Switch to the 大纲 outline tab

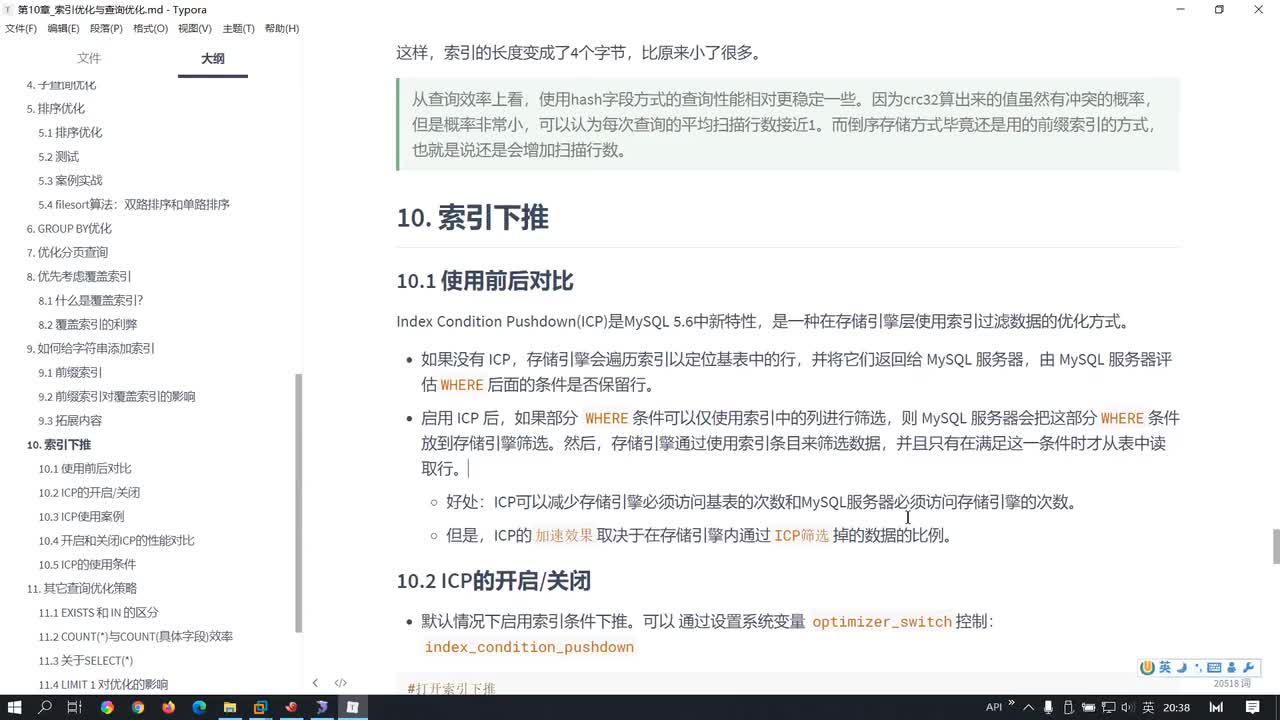click(x=212, y=58)
